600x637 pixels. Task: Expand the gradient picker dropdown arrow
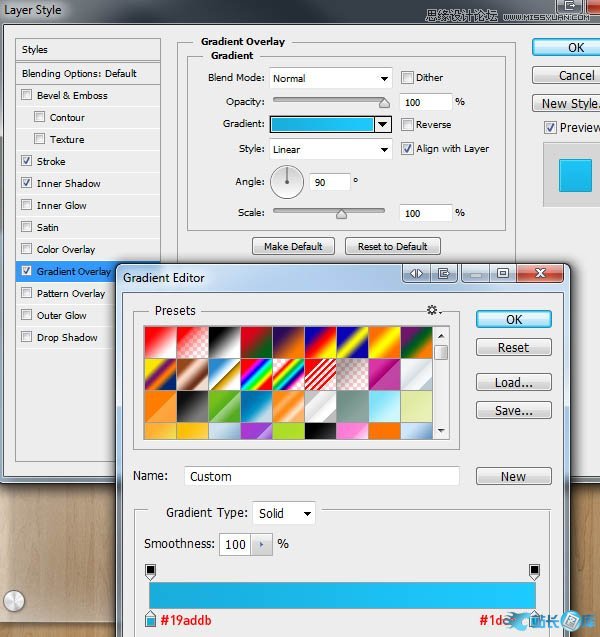381,125
